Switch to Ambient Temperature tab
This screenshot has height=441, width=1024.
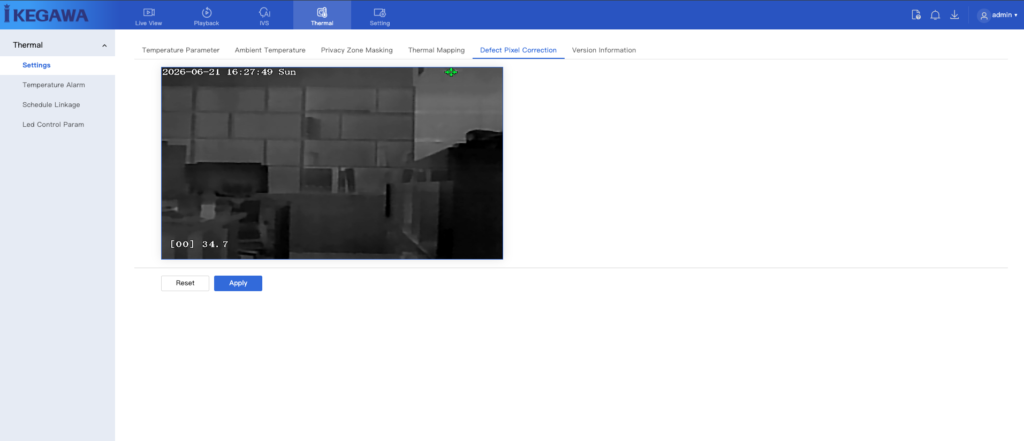pyautogui.click(x=270, y=50)
